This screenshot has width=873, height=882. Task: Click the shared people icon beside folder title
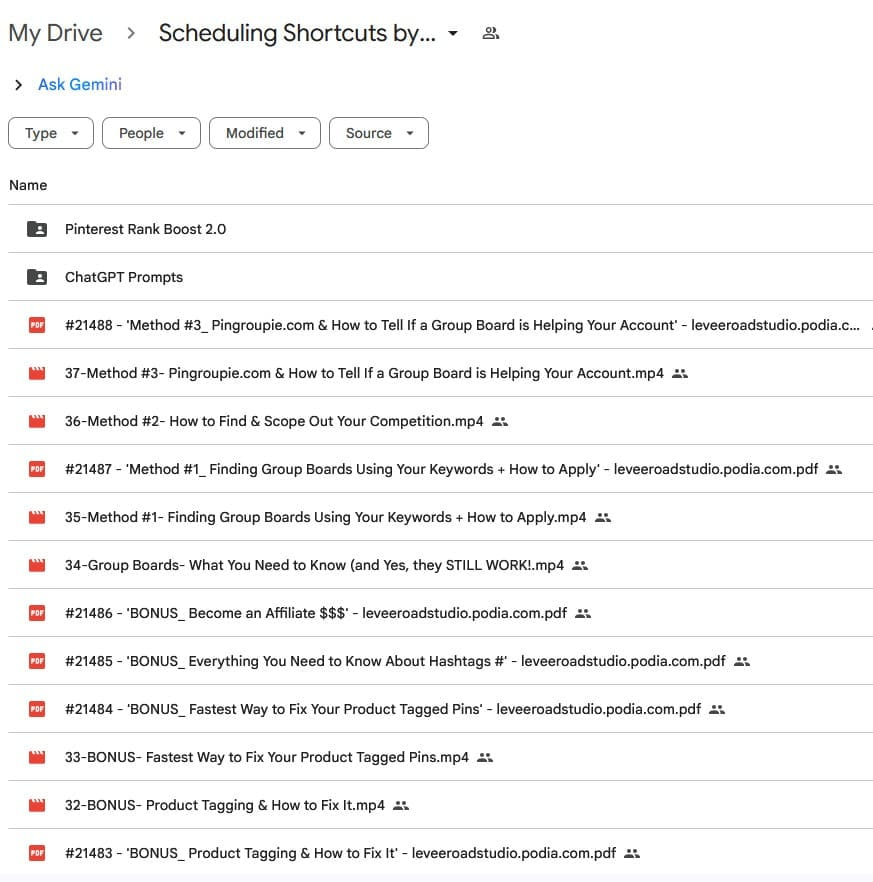[x=490, y=33]
